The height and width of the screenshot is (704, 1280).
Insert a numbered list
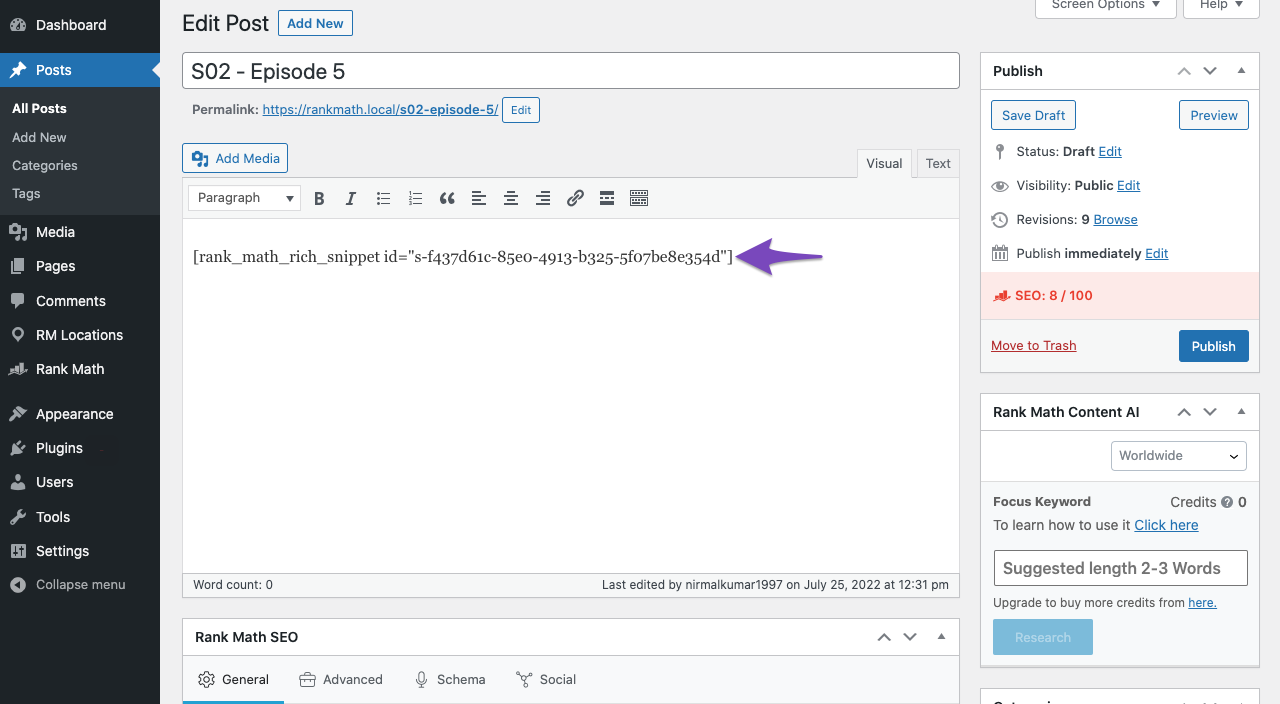[415, 198]
